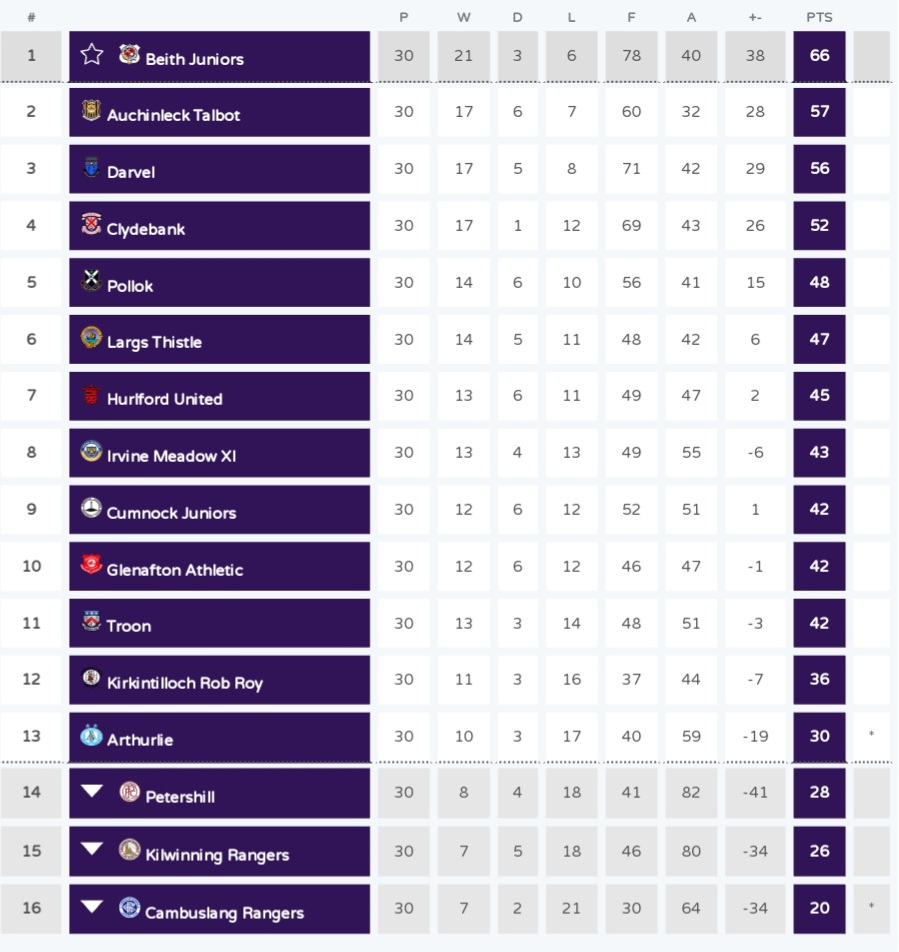Click the Clydebank club badge
Image resolution: width=899 pixels, height=952 pixels.
point(91,225)
